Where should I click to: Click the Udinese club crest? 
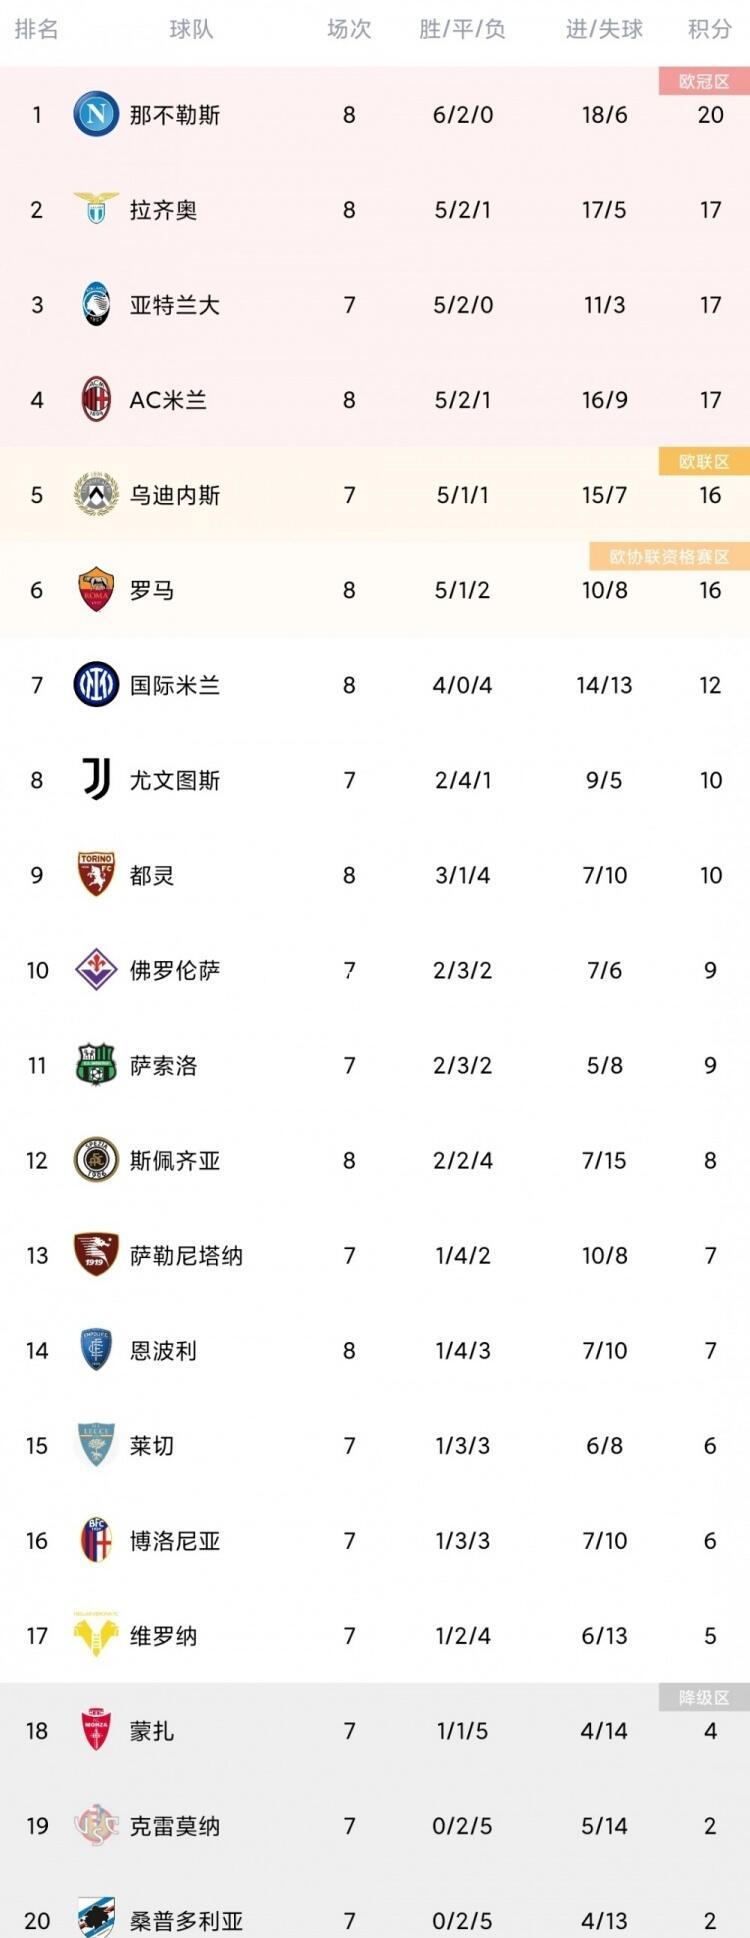(96, 494)
